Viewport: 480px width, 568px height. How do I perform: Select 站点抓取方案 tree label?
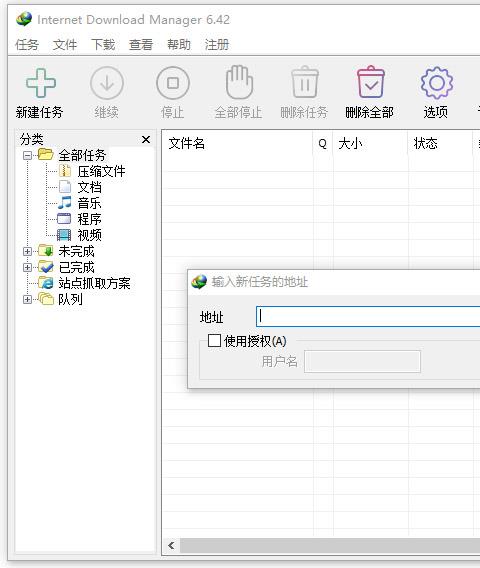(x=94, y=283)
